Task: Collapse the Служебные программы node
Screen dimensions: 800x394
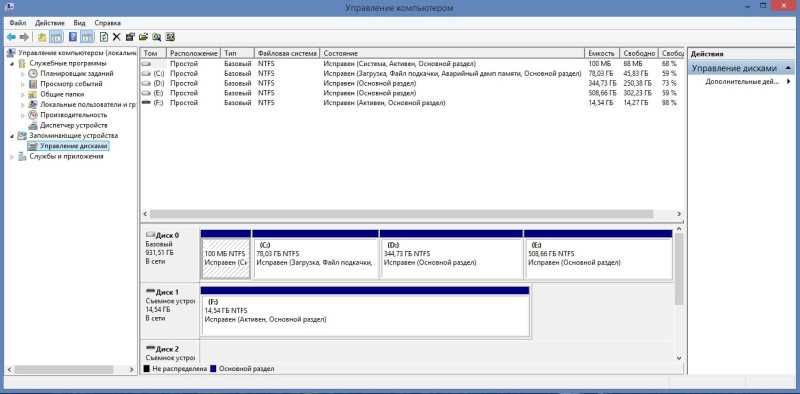Action: click(12, 63)
